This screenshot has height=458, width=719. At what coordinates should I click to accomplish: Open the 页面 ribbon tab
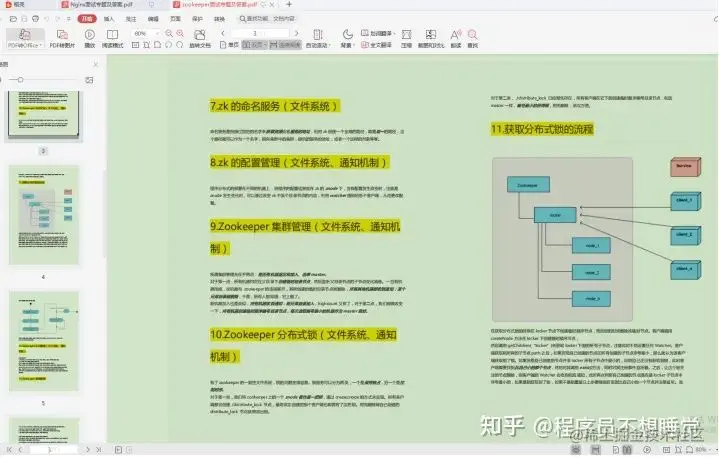(175, 19)
